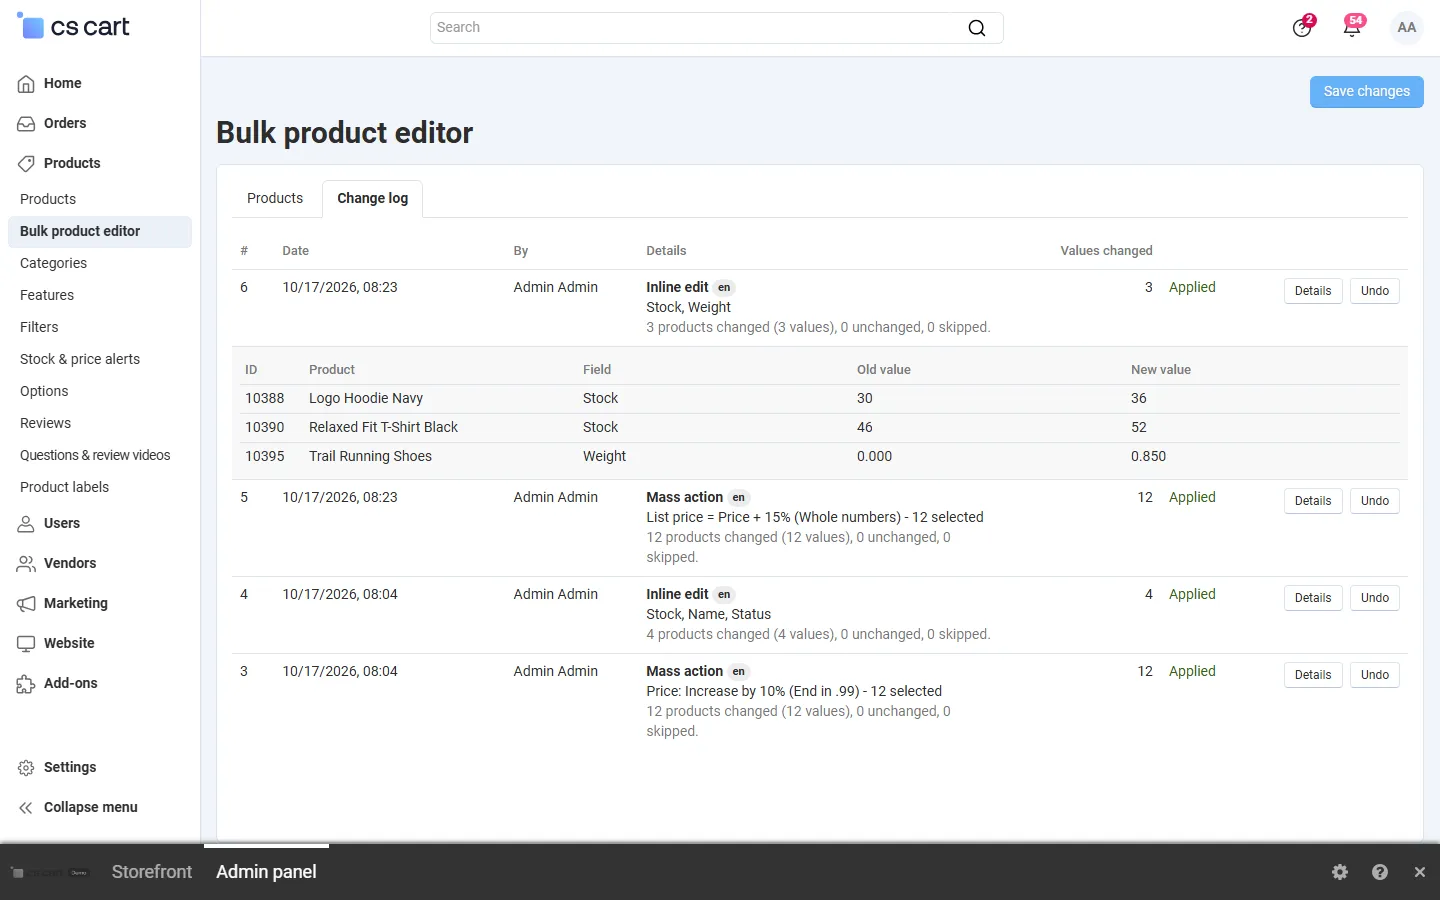Open Stock & price alerts in the sidebar
The width and height of the screenshot is (1440, 900).
pyautogui.click(x=80, y=359)
